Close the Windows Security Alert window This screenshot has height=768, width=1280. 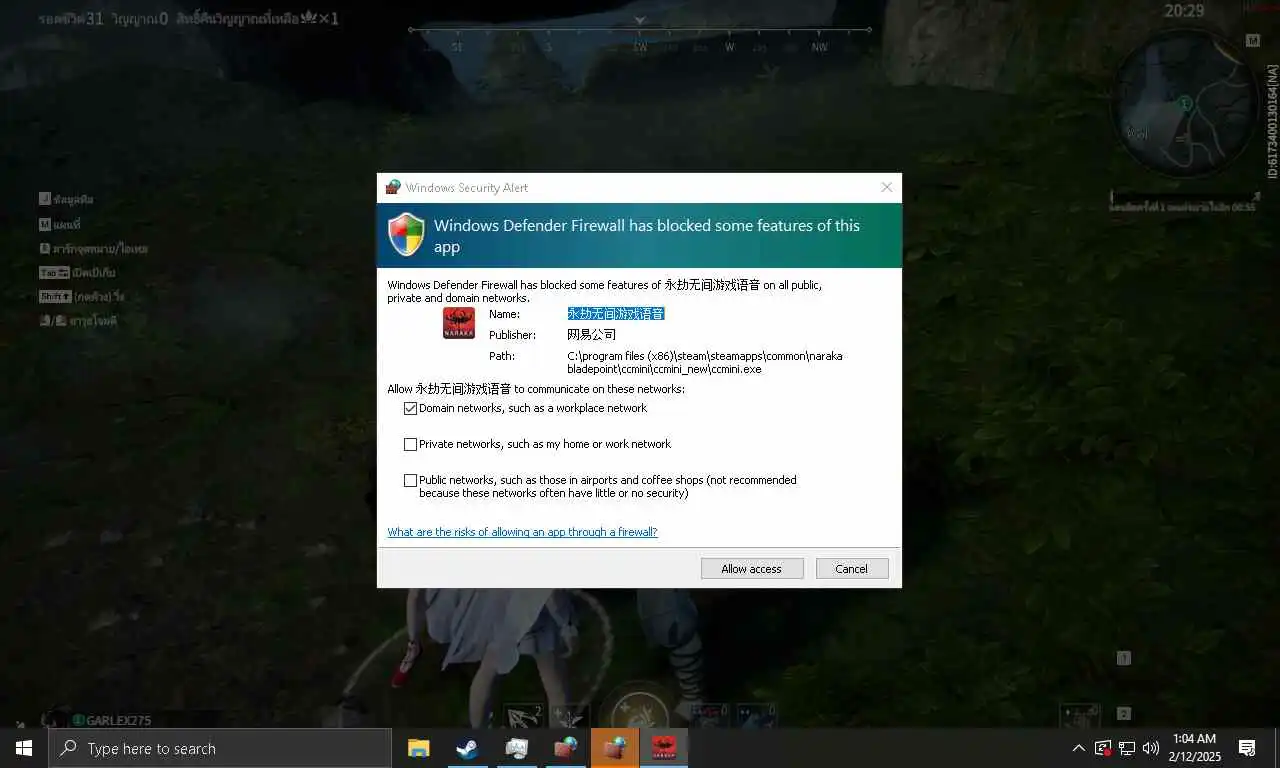pos(886,187)
